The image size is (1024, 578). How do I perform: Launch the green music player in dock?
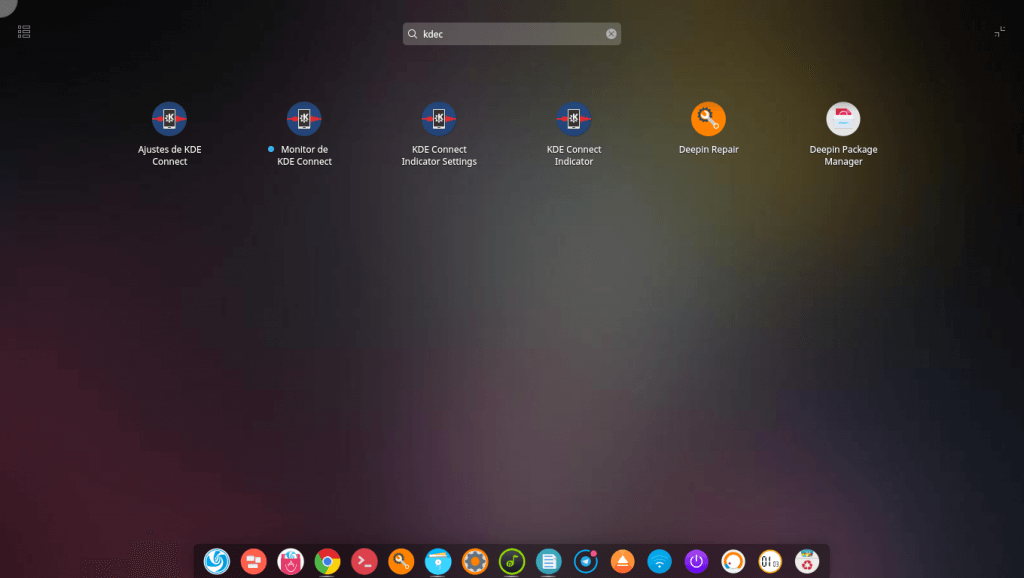point(511,561)
